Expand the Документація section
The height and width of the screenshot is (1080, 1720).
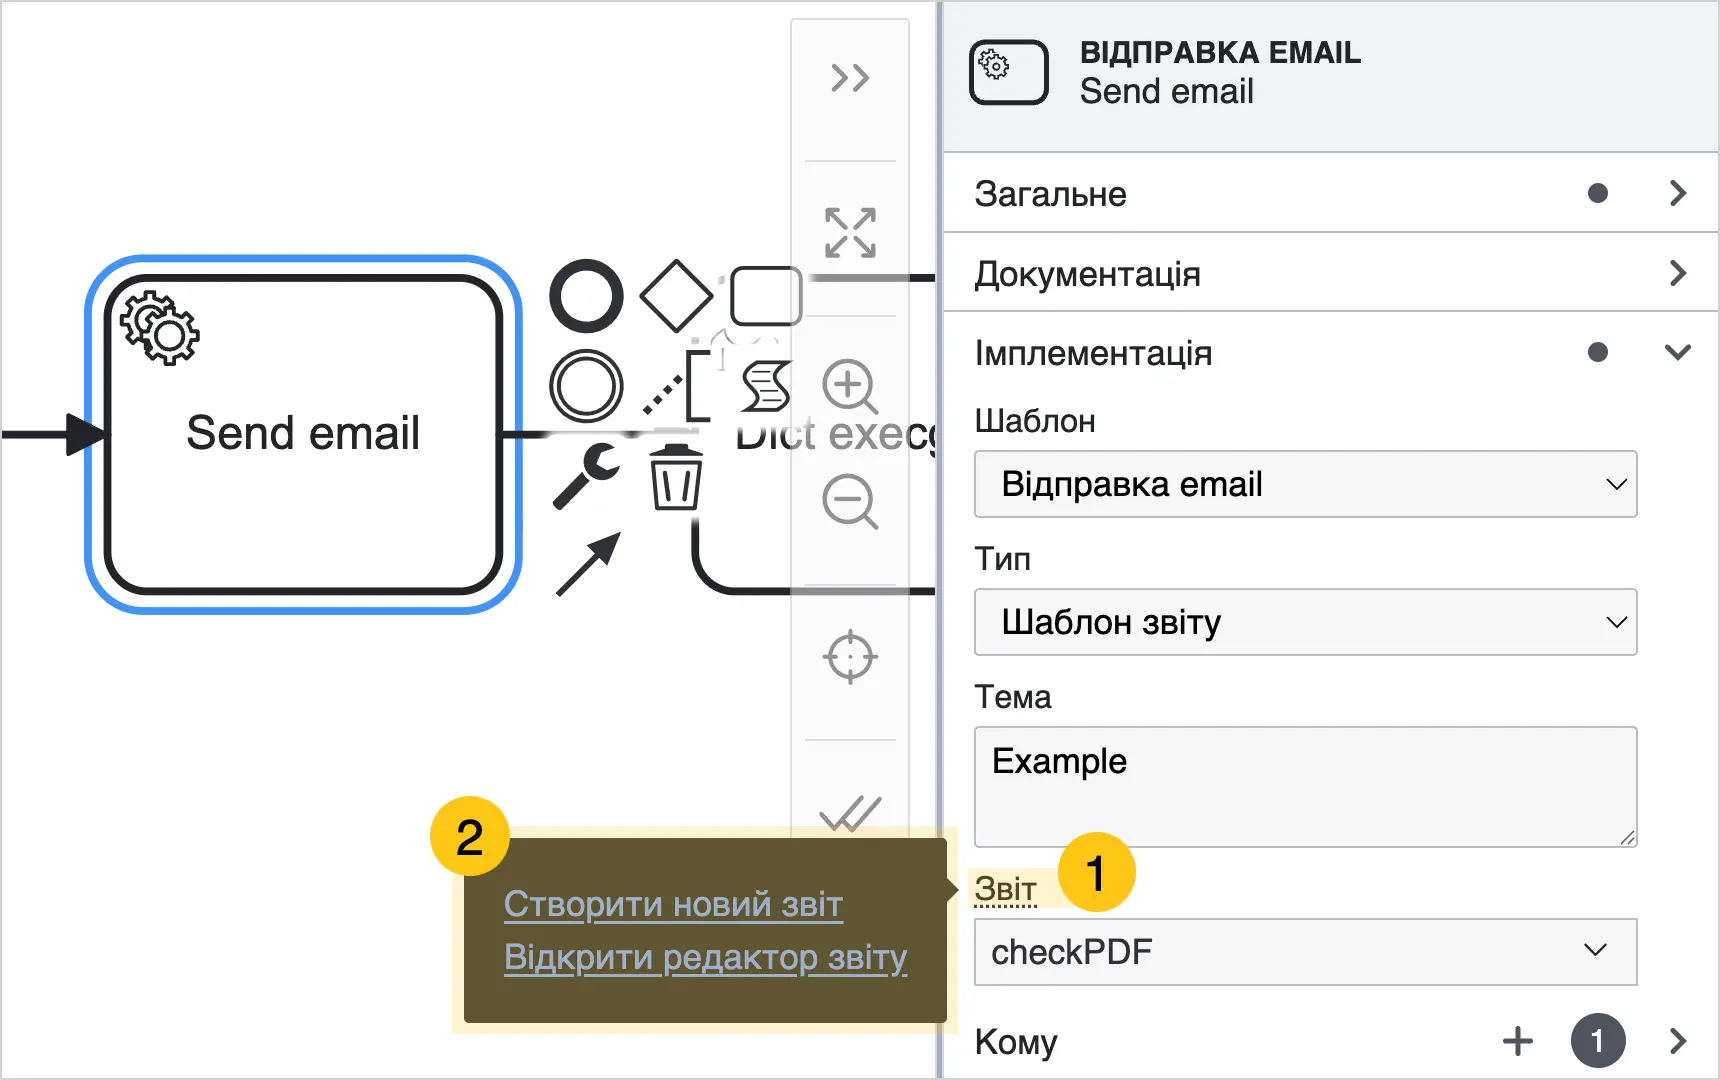click(1678, 273)
